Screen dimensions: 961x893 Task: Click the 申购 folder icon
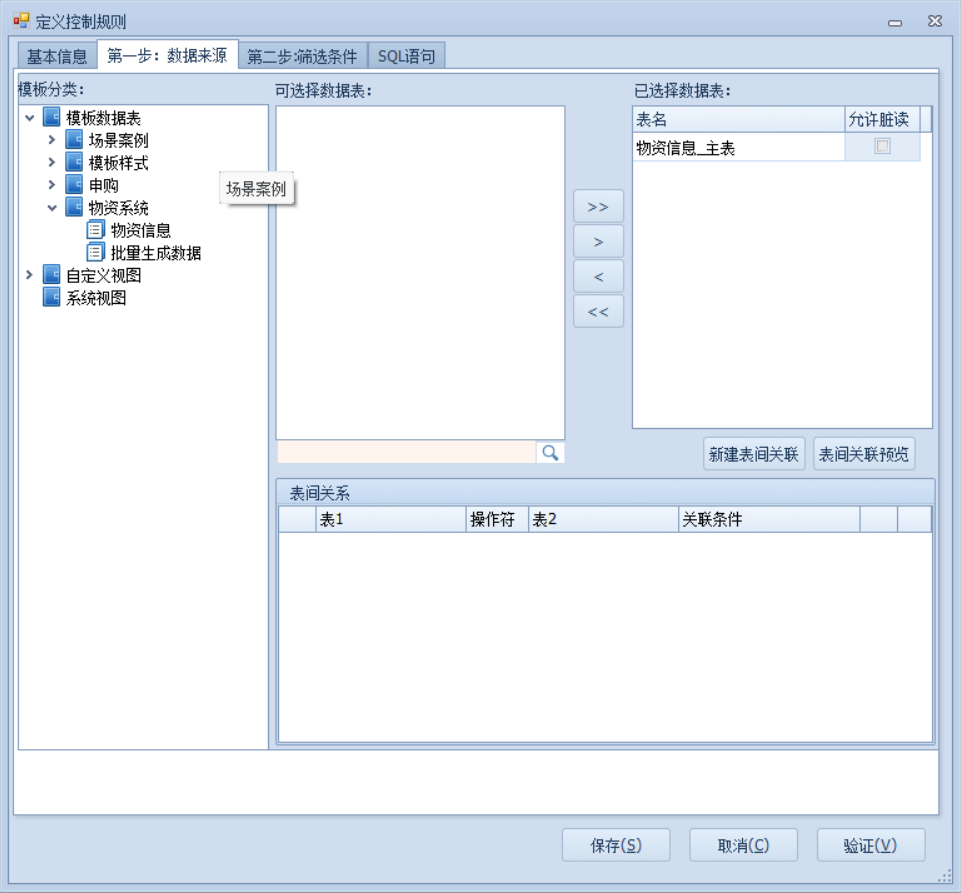(74, 185)
